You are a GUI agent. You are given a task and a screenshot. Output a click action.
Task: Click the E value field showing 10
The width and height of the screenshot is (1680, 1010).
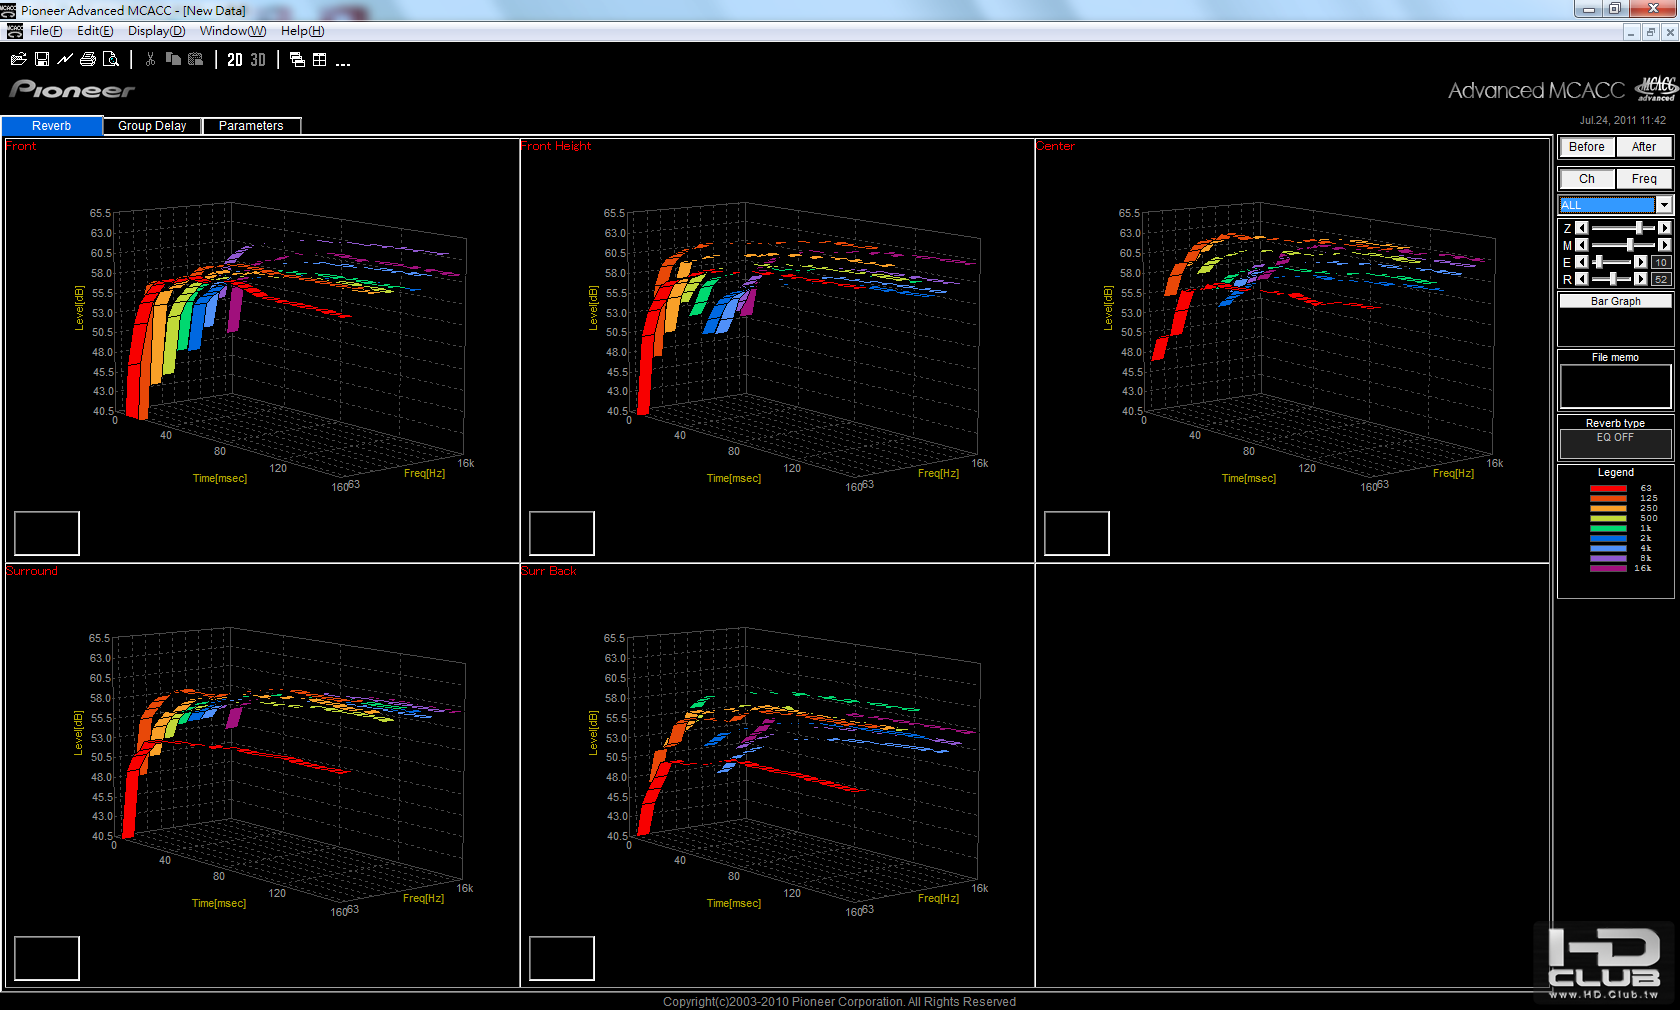point(1661,262)
